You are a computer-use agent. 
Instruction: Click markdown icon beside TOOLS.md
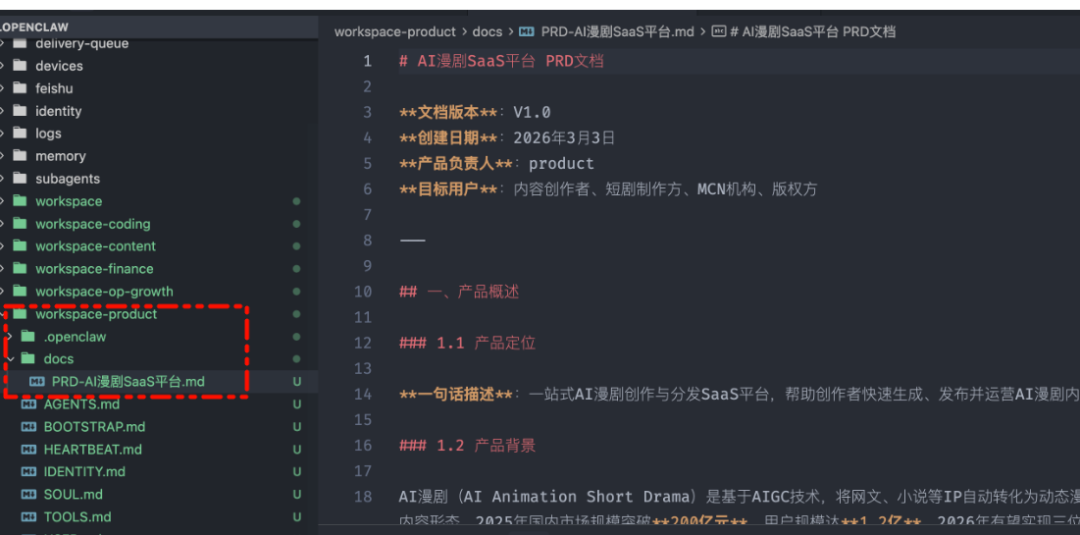click(x=28, y=517)
